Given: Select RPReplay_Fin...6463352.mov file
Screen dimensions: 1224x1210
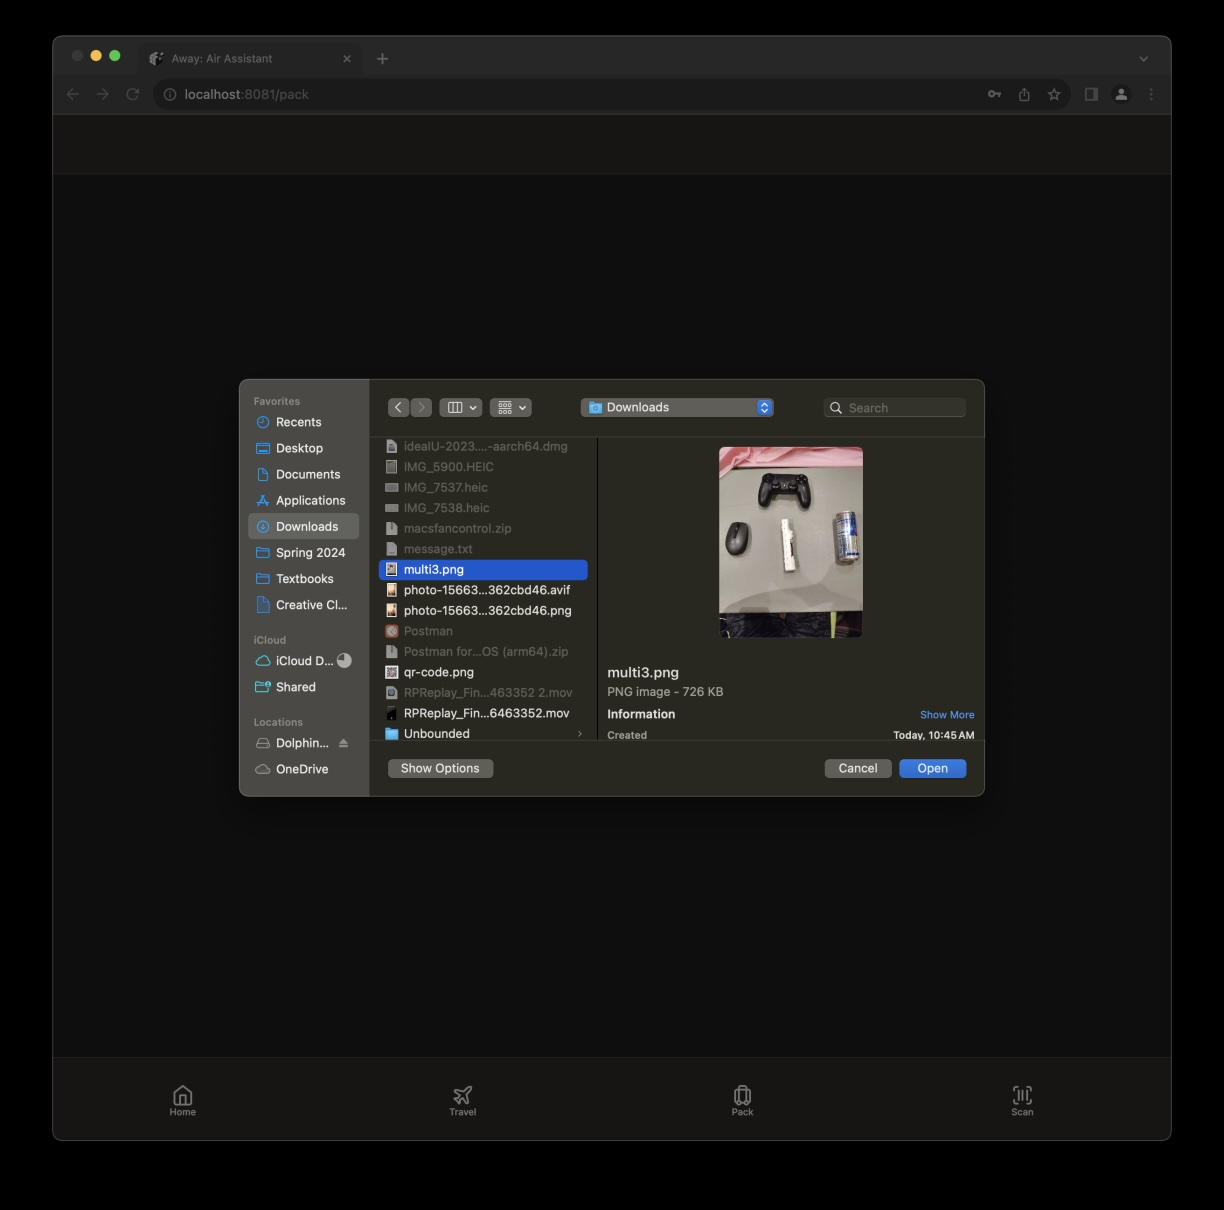Looking at the screenshot, I should pos(483,713).
